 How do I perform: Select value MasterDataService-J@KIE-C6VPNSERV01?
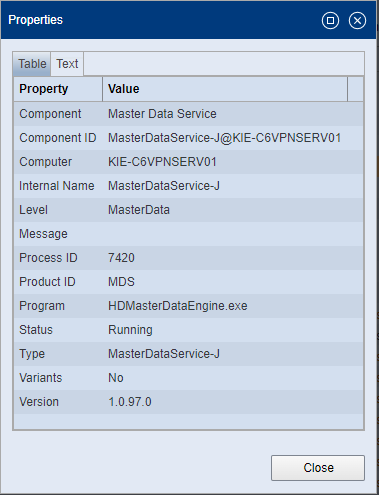click(224, 138)
